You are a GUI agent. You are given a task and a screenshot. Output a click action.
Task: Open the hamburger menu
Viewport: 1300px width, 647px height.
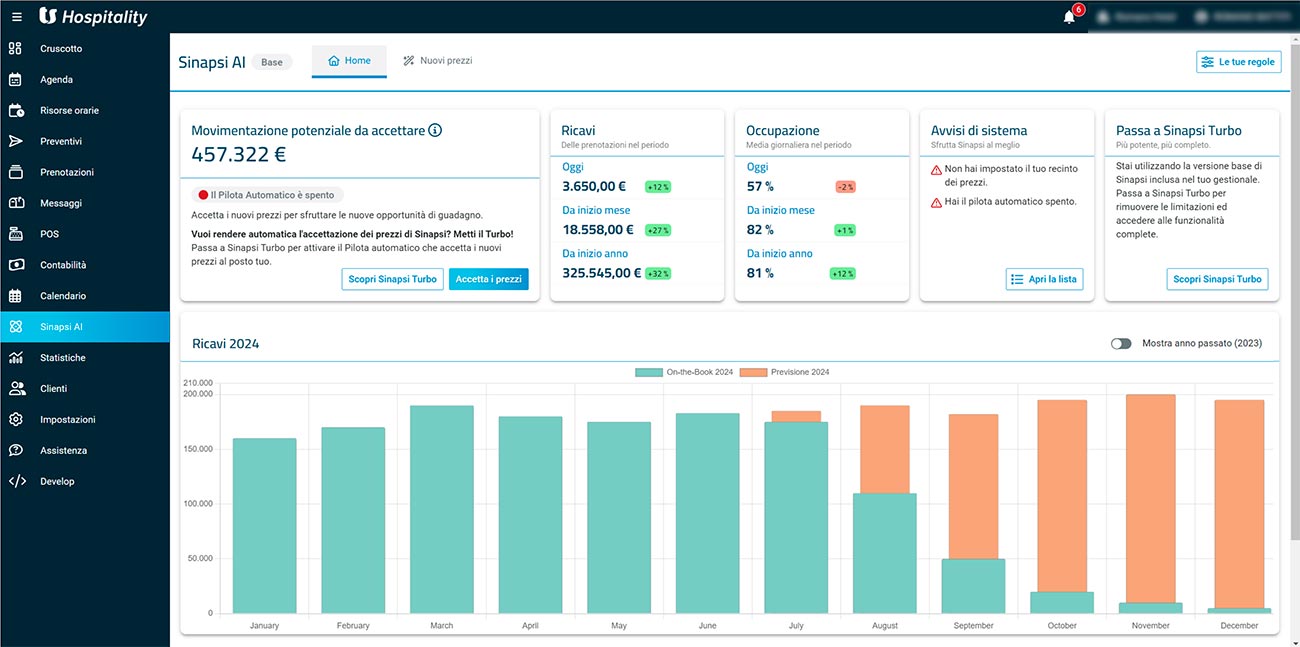16,17
